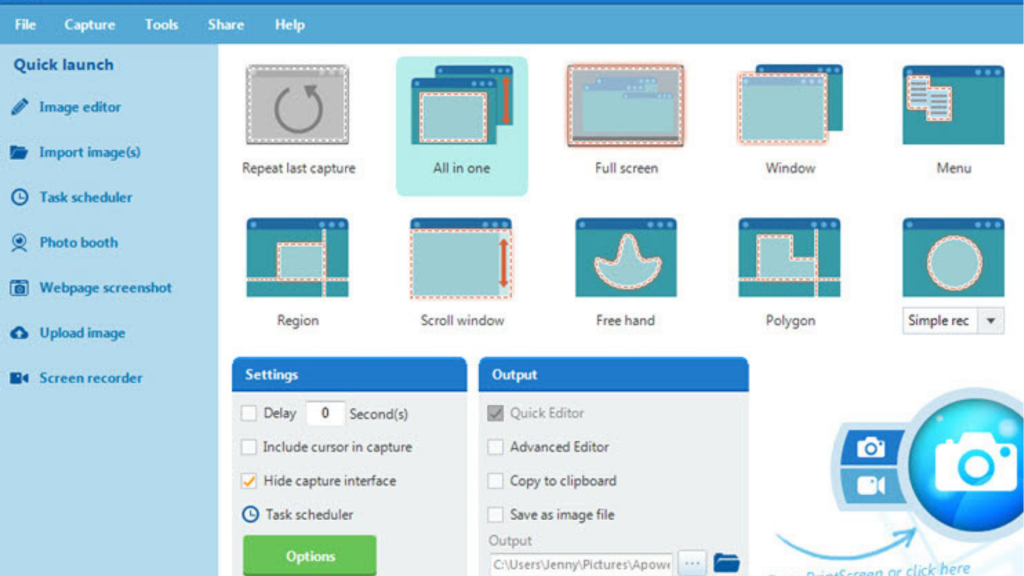Pick the Menu capture mode
This screenshot has width=1024, height=576.
point(952,105)
